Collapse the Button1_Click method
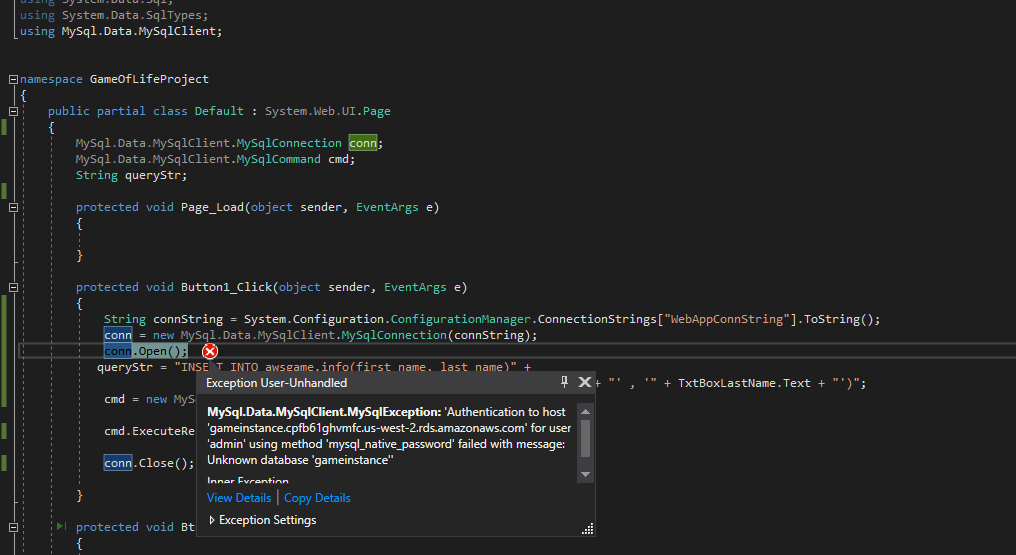The width and height of the screenshot is (1016, 555). 12,287
